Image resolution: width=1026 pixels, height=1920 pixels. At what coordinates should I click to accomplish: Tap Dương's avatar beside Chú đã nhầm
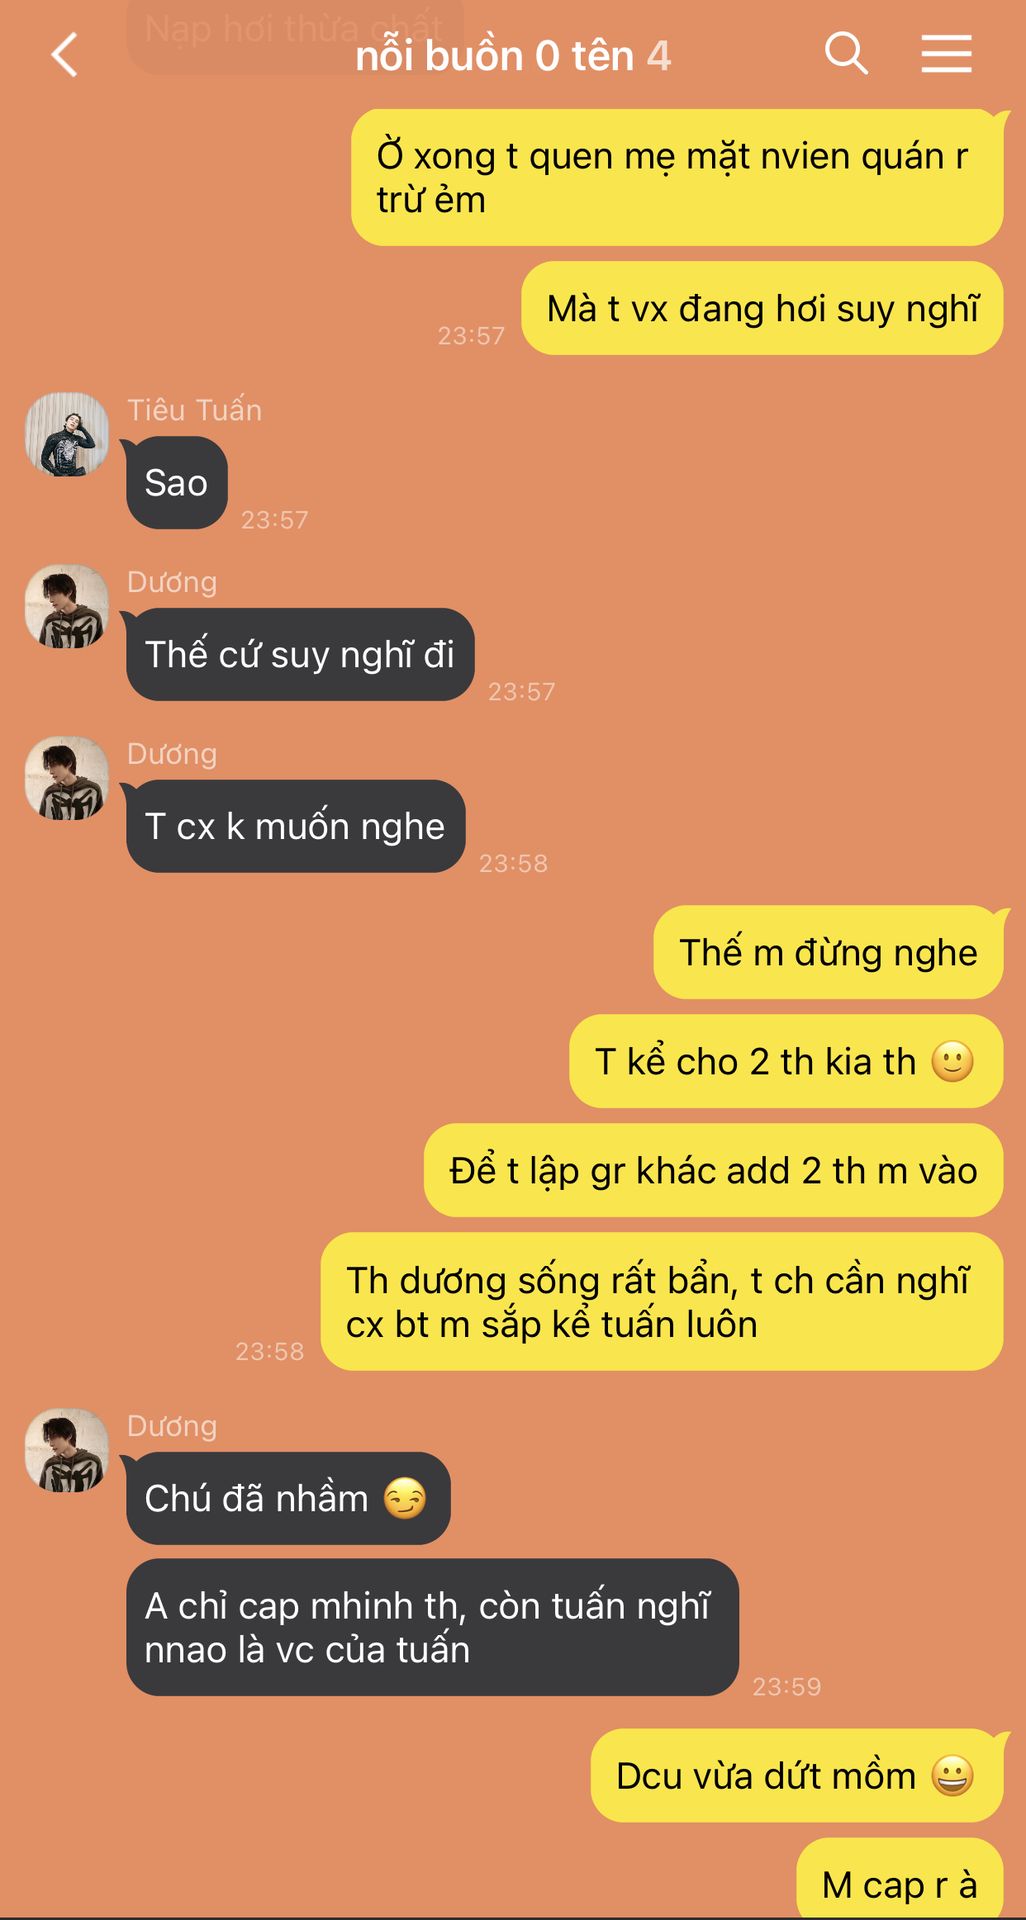67,1450
